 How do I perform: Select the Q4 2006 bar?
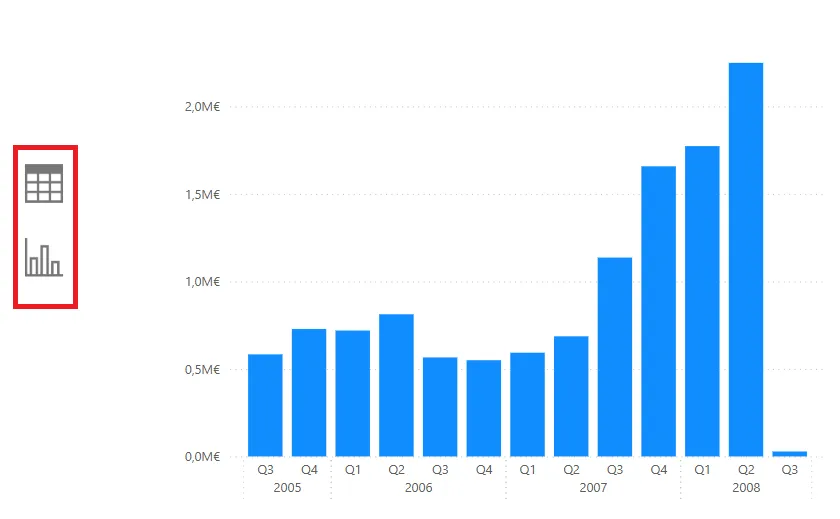[483, 408]
